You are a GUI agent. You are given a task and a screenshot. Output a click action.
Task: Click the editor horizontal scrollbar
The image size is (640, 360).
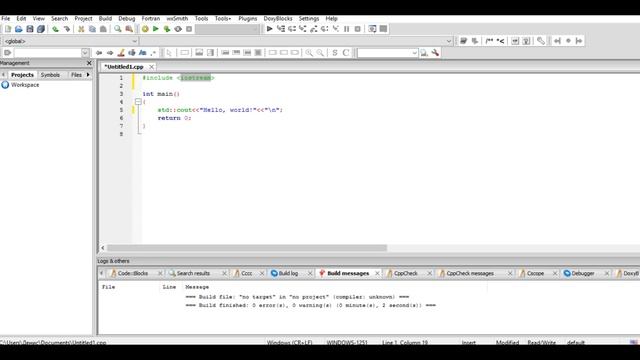click(x=247, y=248)
